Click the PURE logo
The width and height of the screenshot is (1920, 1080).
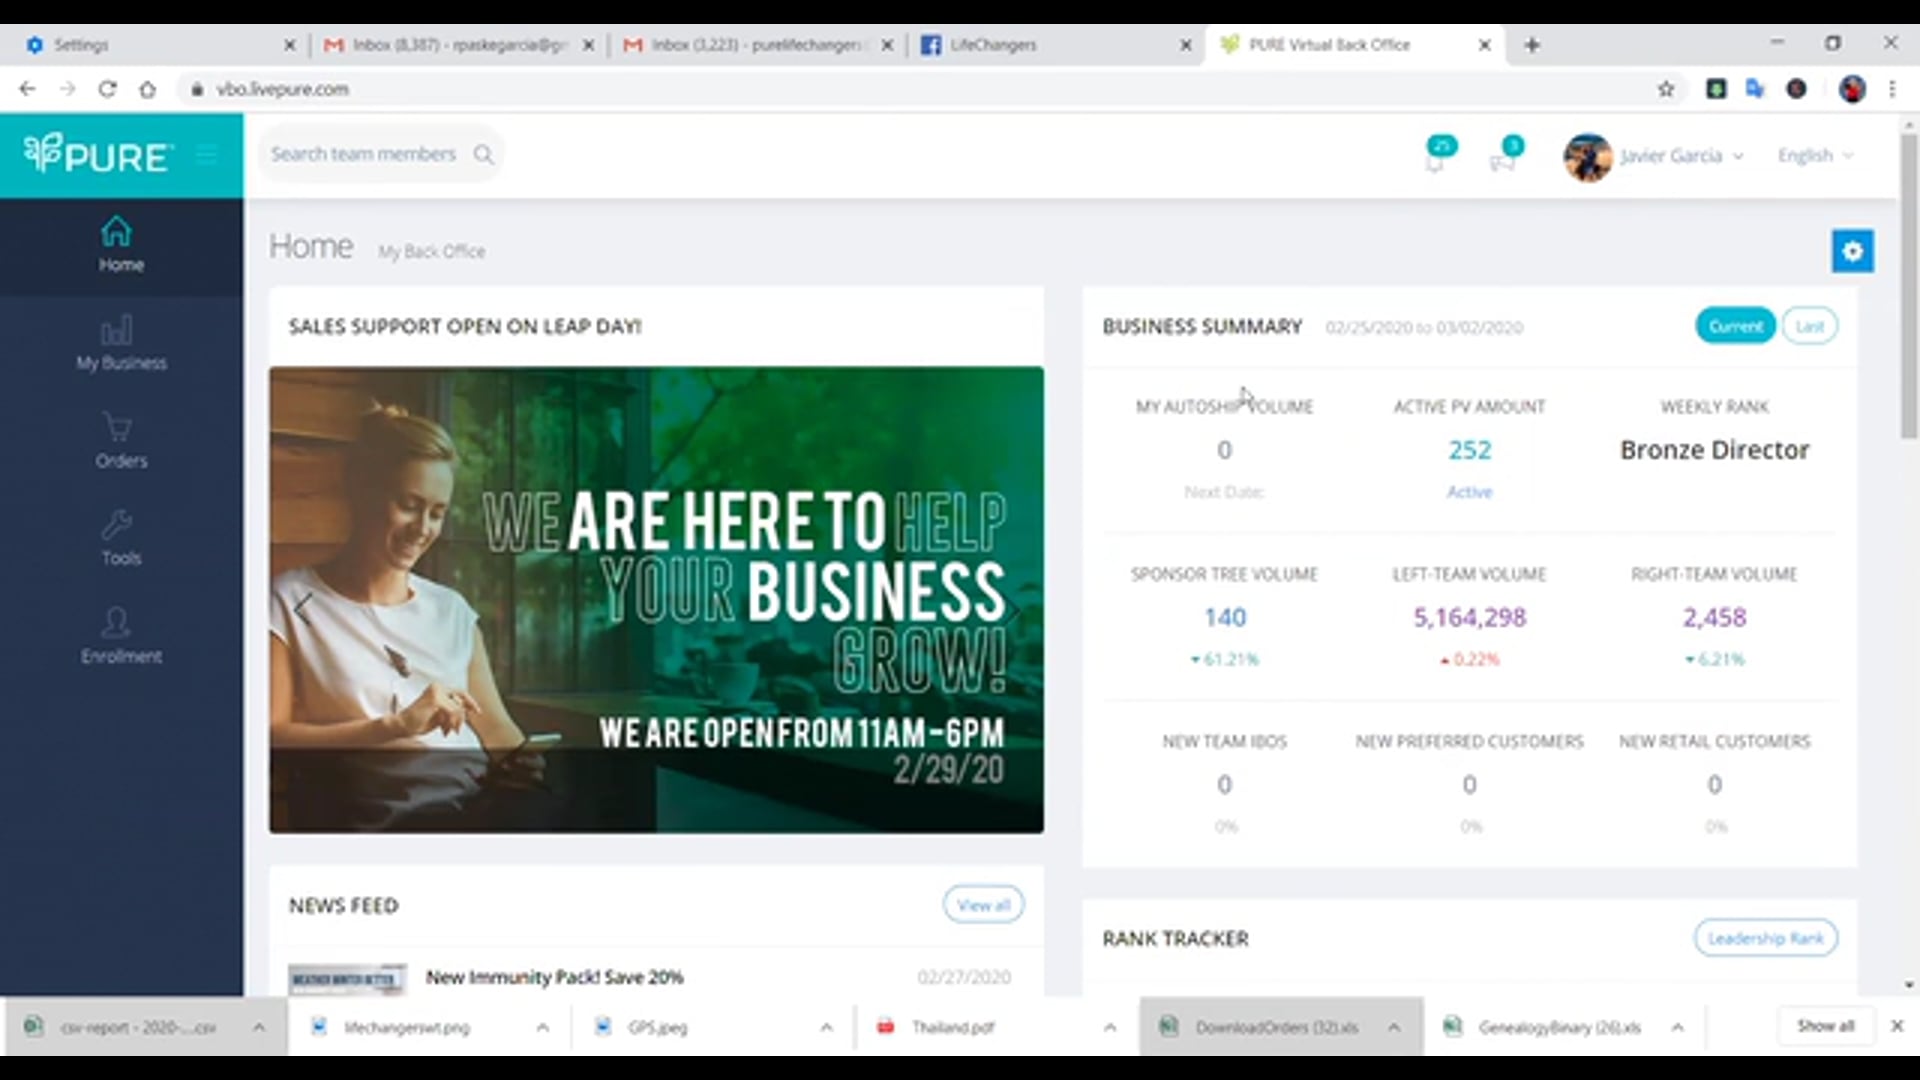[x=97, y=155]
